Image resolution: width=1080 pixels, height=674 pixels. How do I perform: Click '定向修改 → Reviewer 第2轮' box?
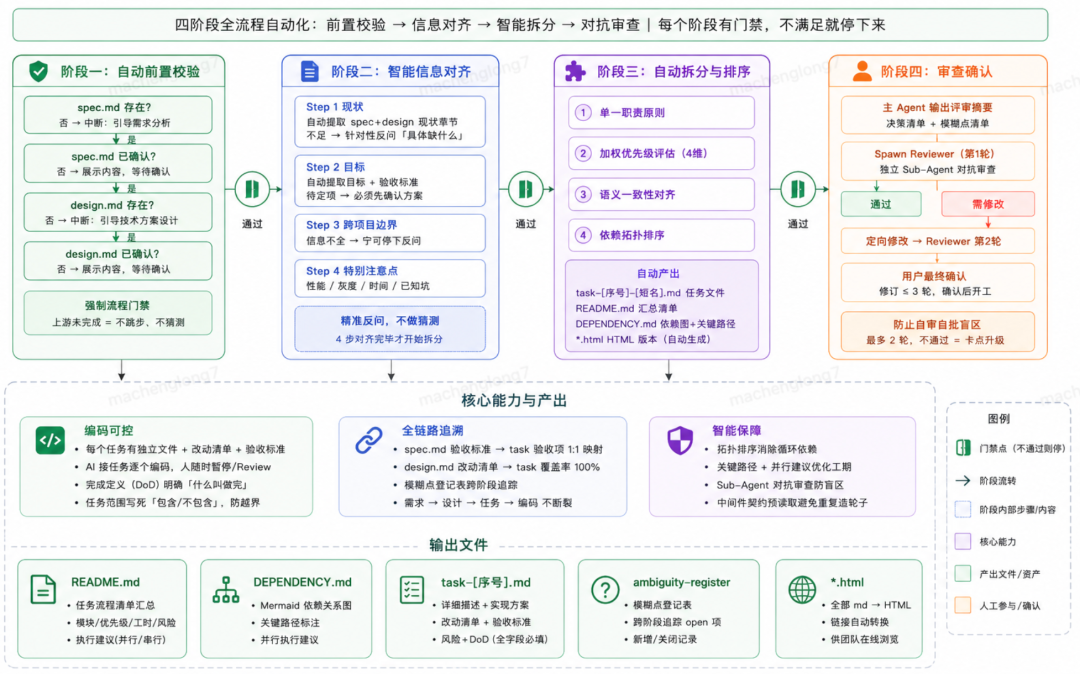pyautogui.click(x=937, y=241)
